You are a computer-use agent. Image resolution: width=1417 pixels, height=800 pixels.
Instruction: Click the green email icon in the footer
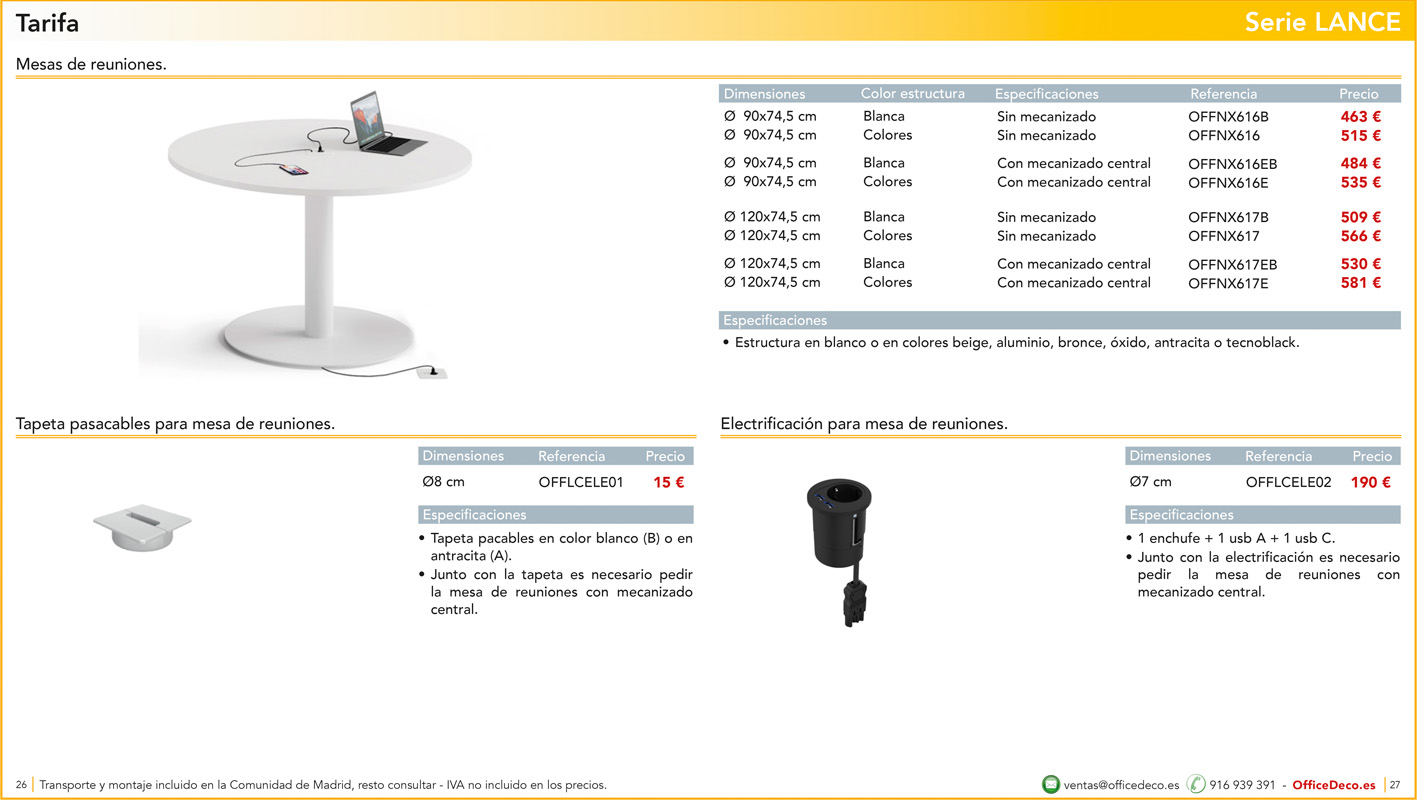click(1050, 784)
